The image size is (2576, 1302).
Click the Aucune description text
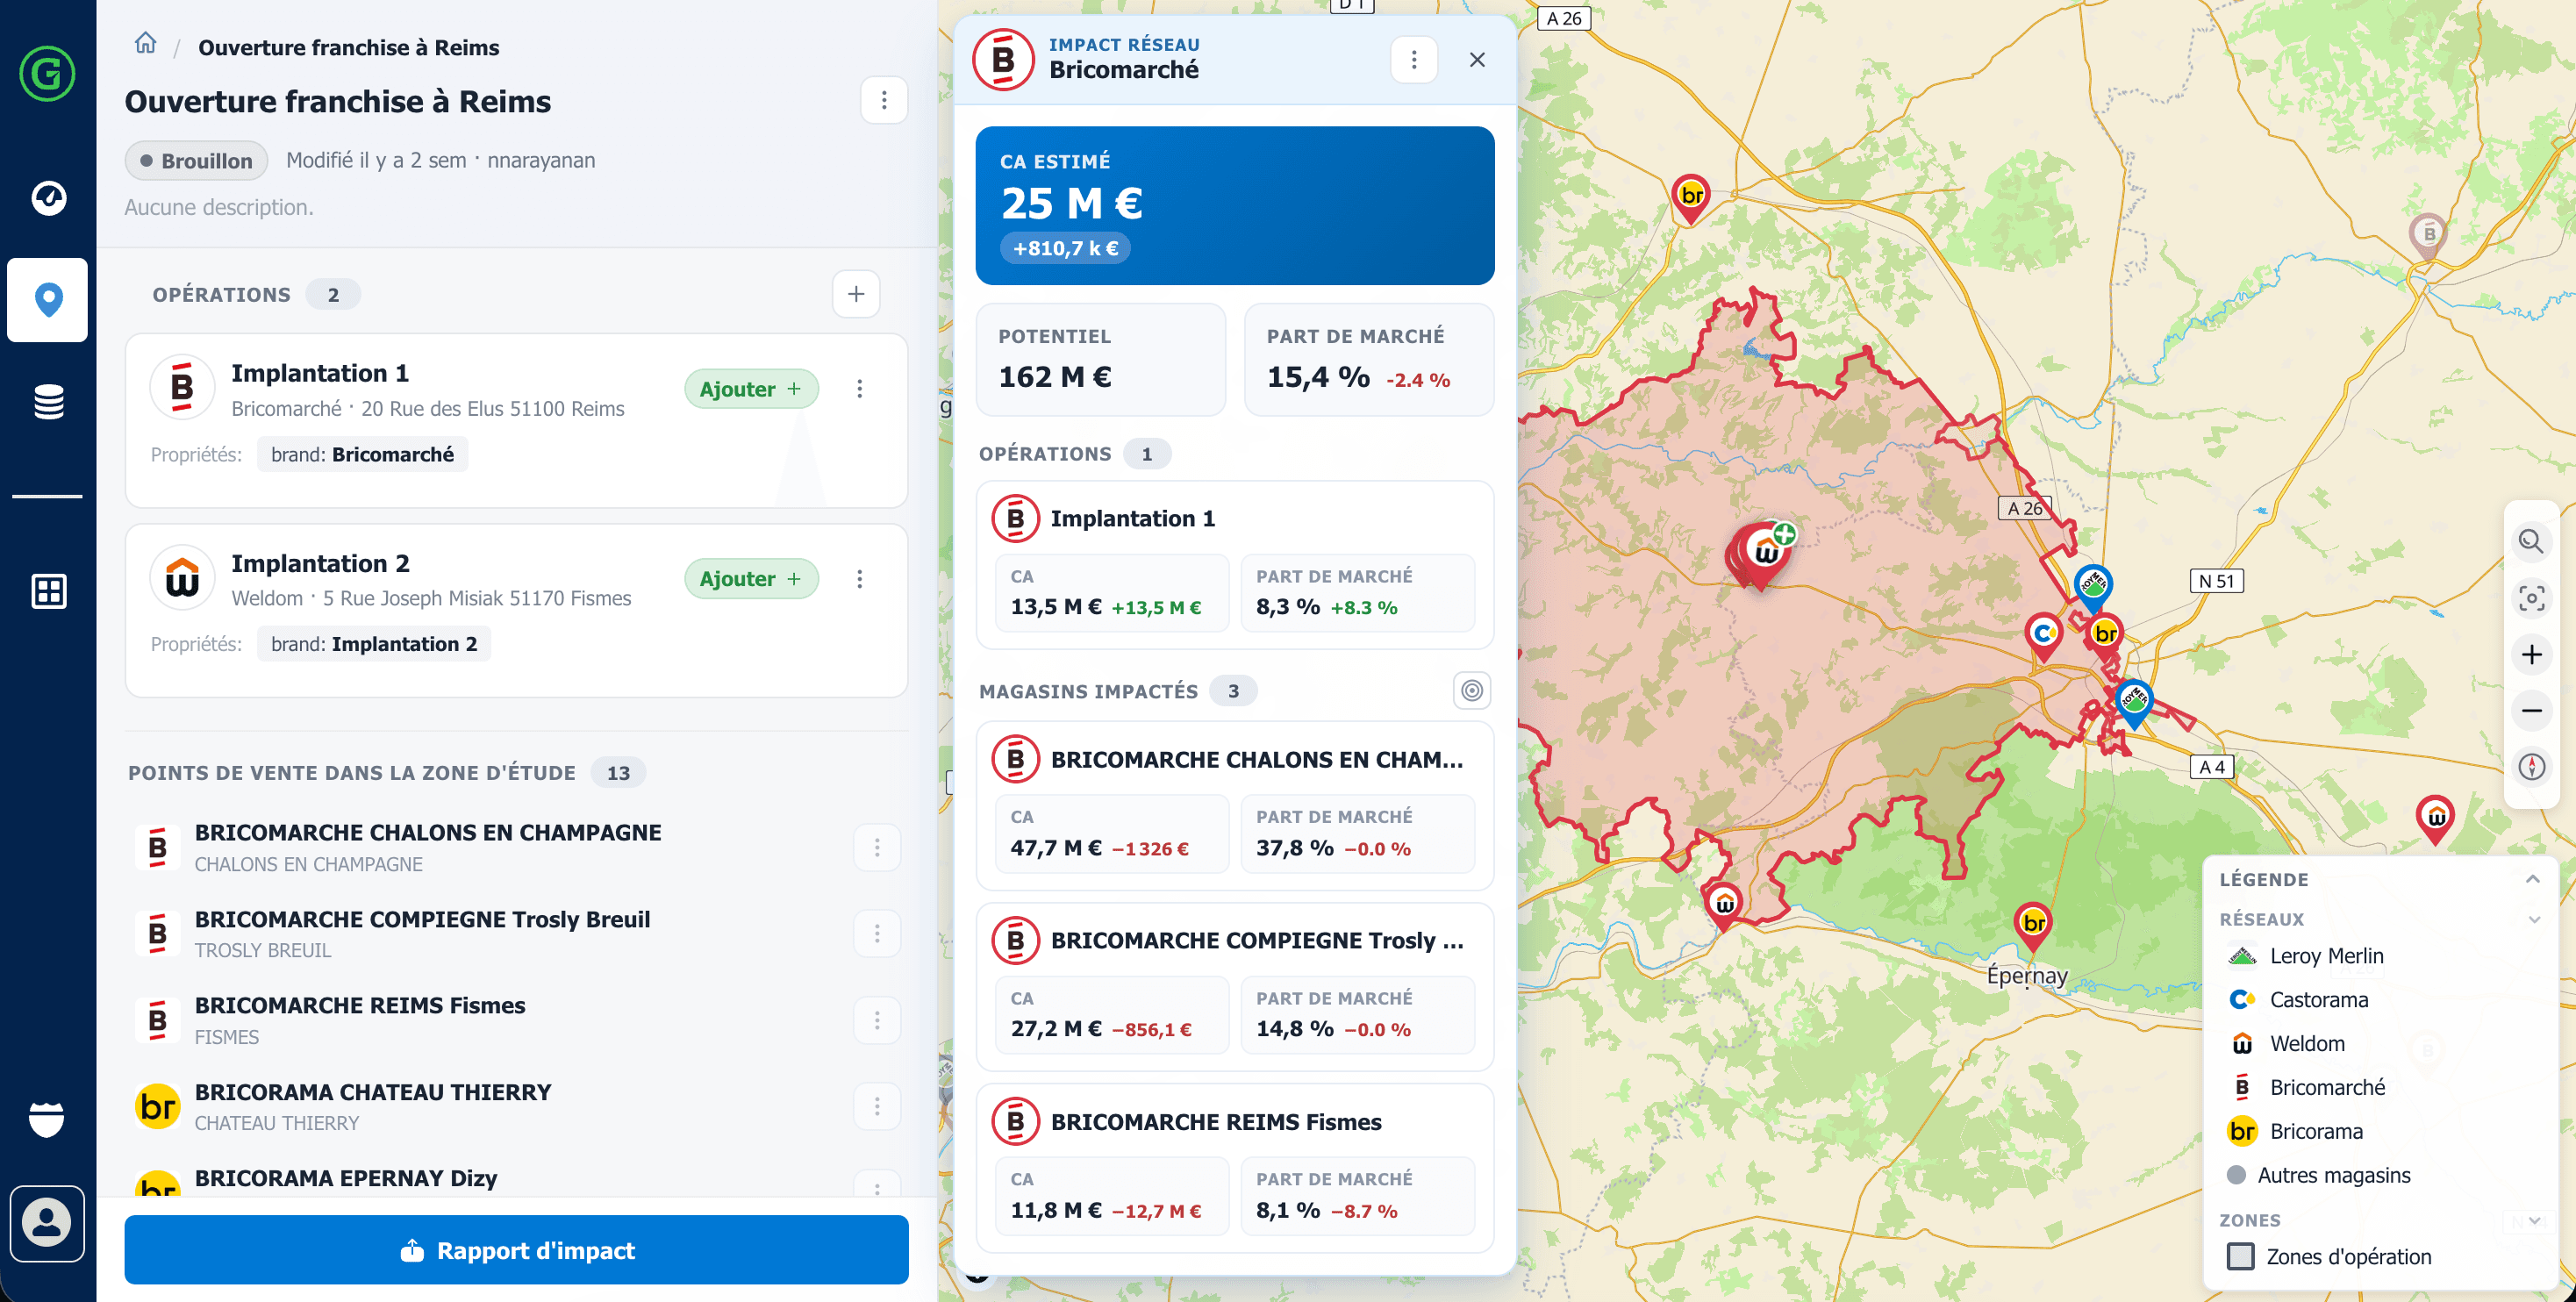tap(219, 207)
